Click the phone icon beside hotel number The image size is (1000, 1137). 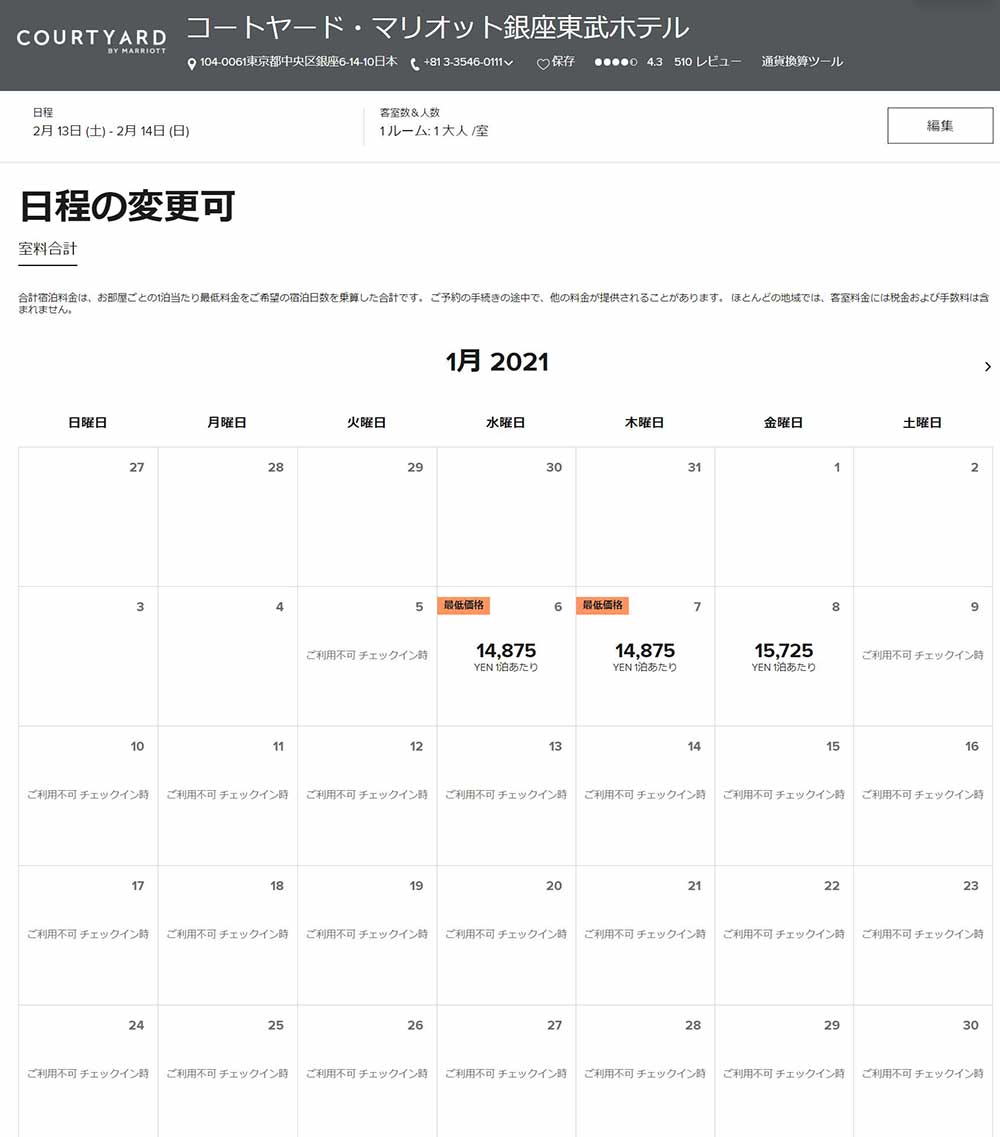pyautogui.click(x=416, y=65)
